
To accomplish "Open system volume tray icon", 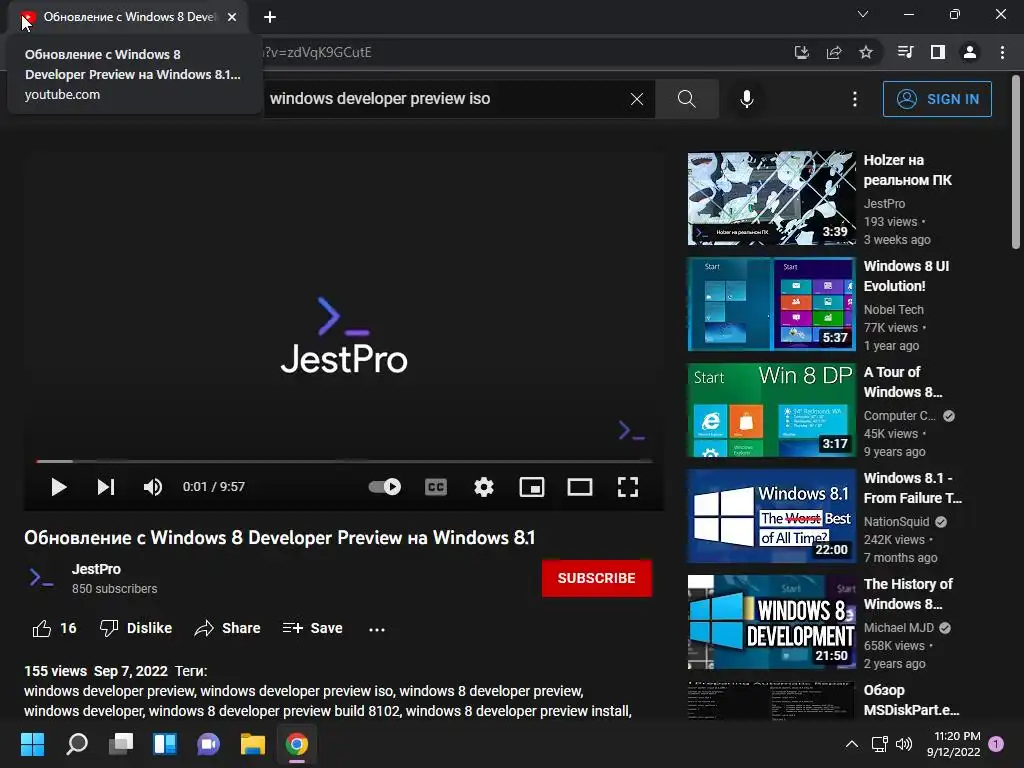I will 904,744.
